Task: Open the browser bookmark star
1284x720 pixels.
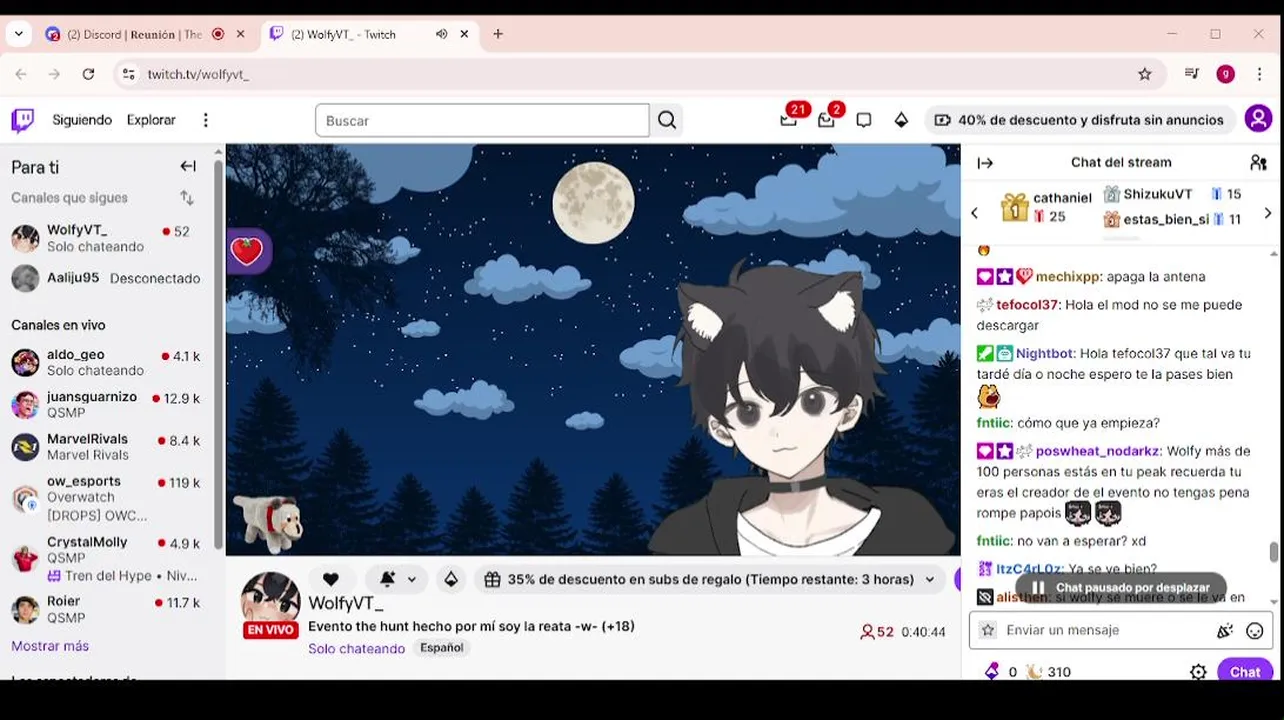Action: 1145,74
